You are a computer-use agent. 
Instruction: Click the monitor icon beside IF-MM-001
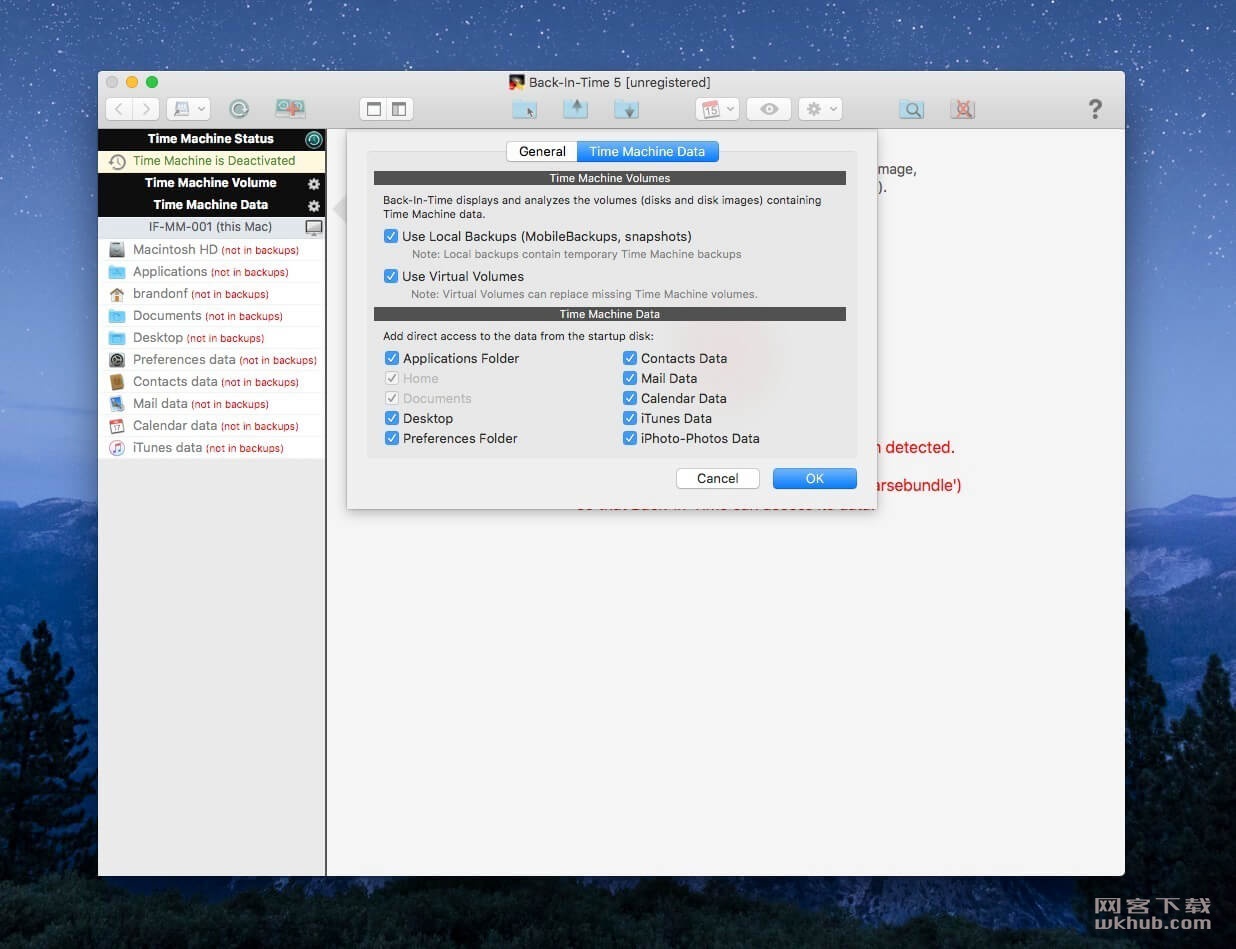pos(314,228)
